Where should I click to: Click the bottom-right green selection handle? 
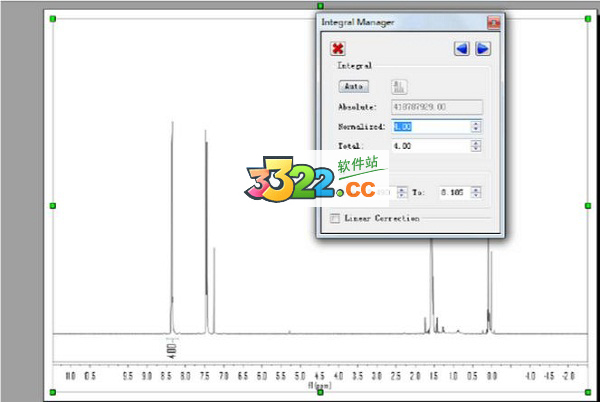coord(588,392)
